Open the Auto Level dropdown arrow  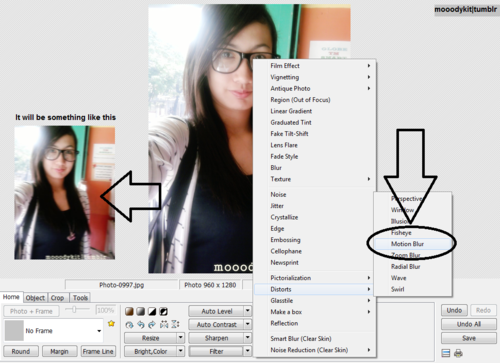(248, 311)
